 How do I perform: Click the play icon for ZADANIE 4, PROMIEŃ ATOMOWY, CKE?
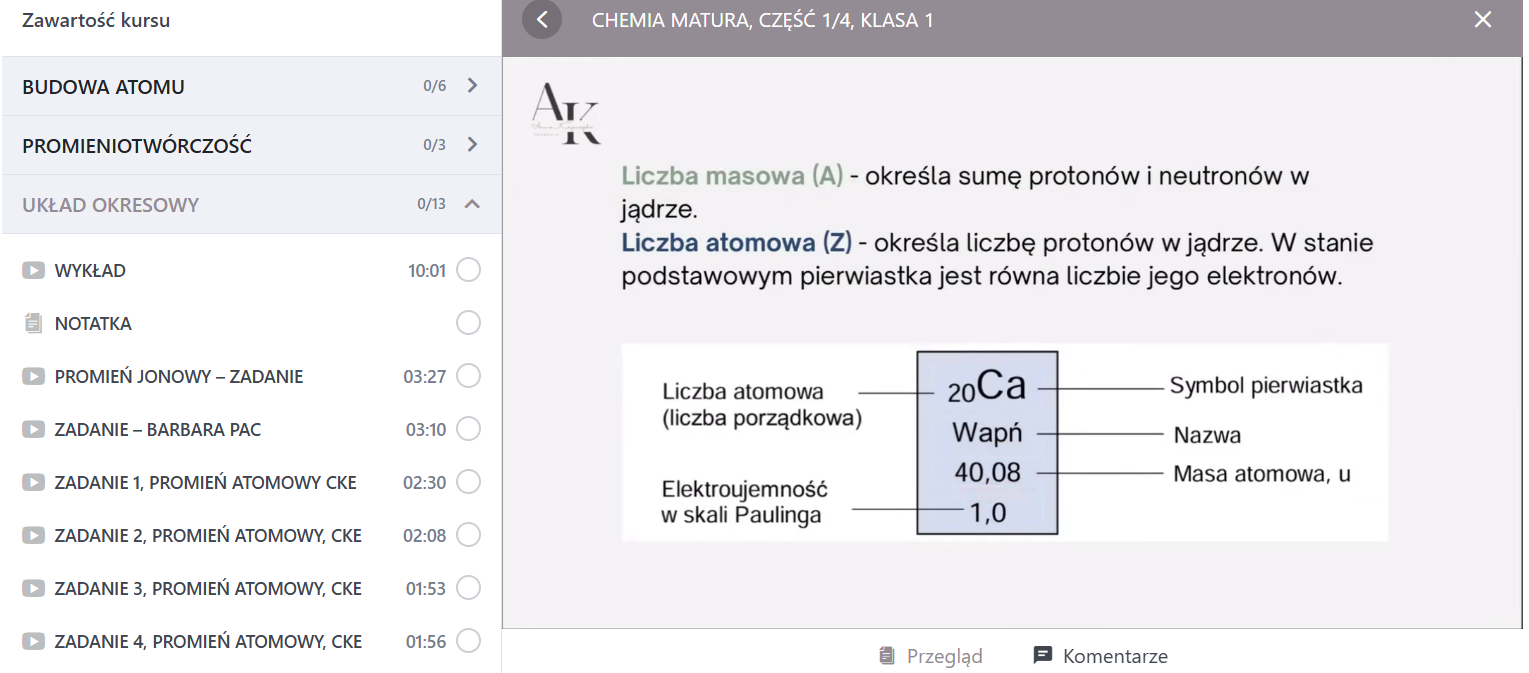[33, 641]
